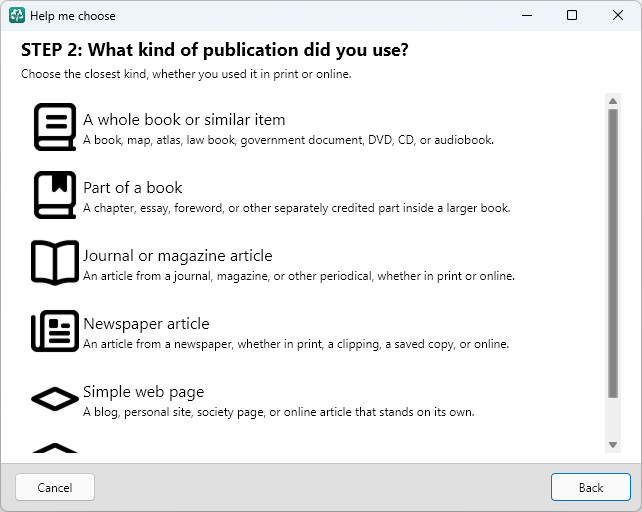This screenshot has height=512, width=642.
Task: Click description 'A blog, personal site, society page...'
Action: (x=278, y=412)
